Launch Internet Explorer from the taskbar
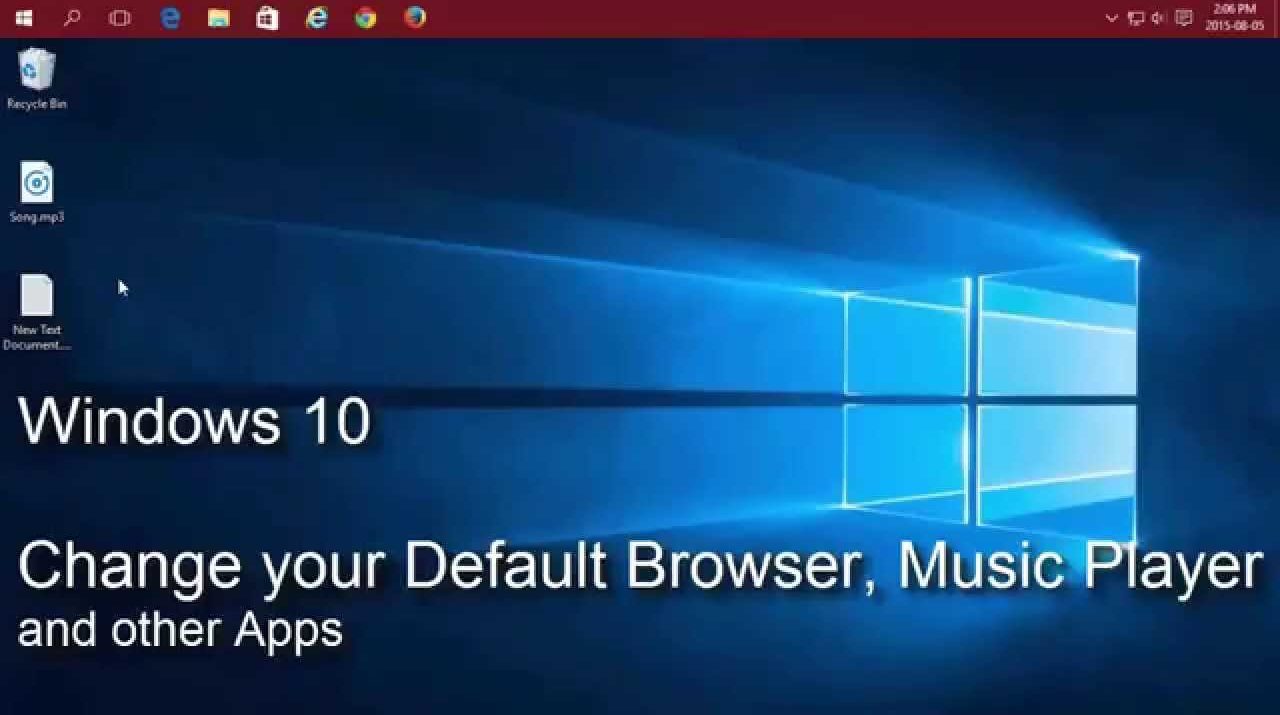Image resolution: width=1280 pixels, height=715 pixels. point(317,18)
